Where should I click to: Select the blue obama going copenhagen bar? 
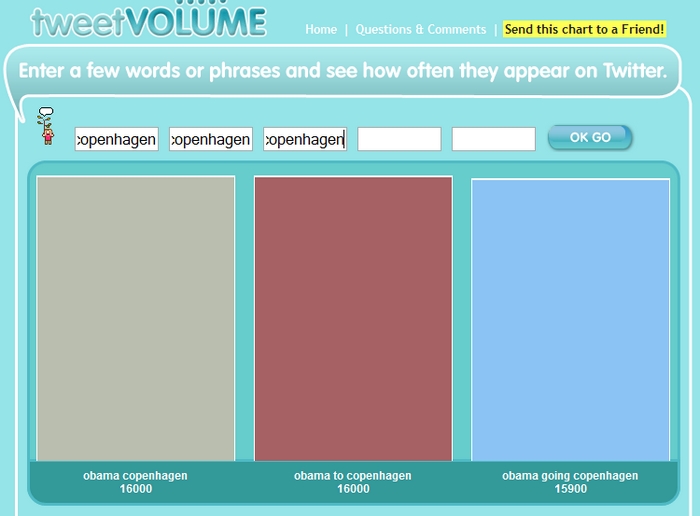(x=571, y=320)
